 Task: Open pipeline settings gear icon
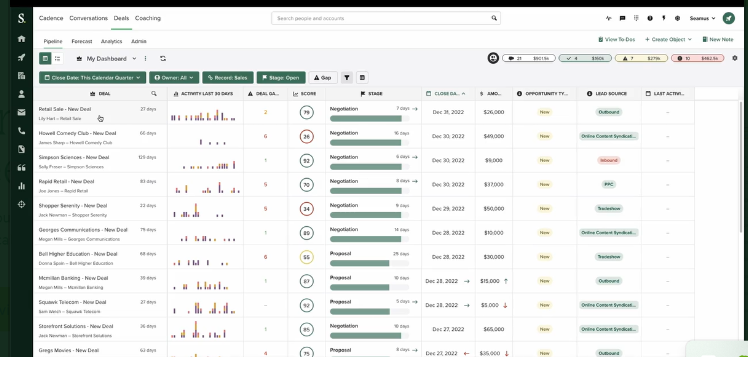point(735,58)
